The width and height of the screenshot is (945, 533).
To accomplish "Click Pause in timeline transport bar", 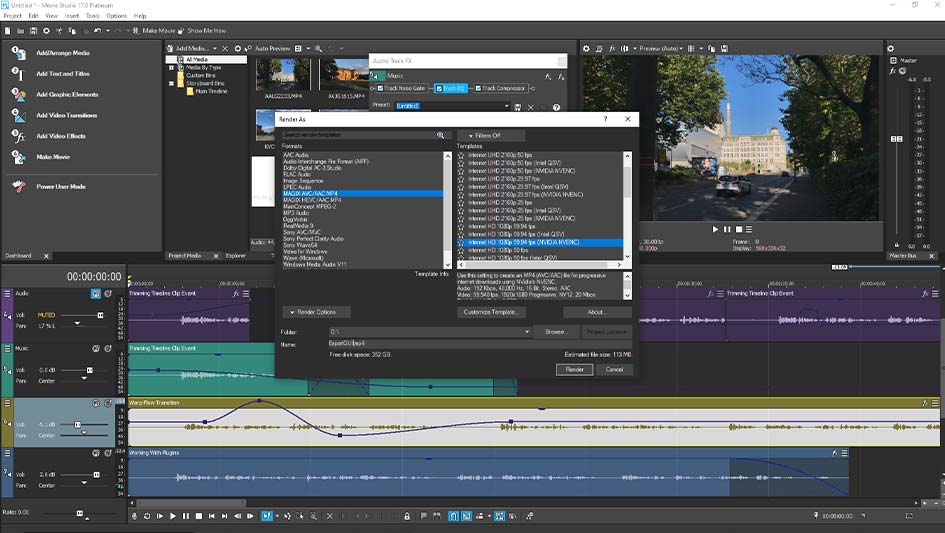I will pyautogui.click(x=186, y=516).
